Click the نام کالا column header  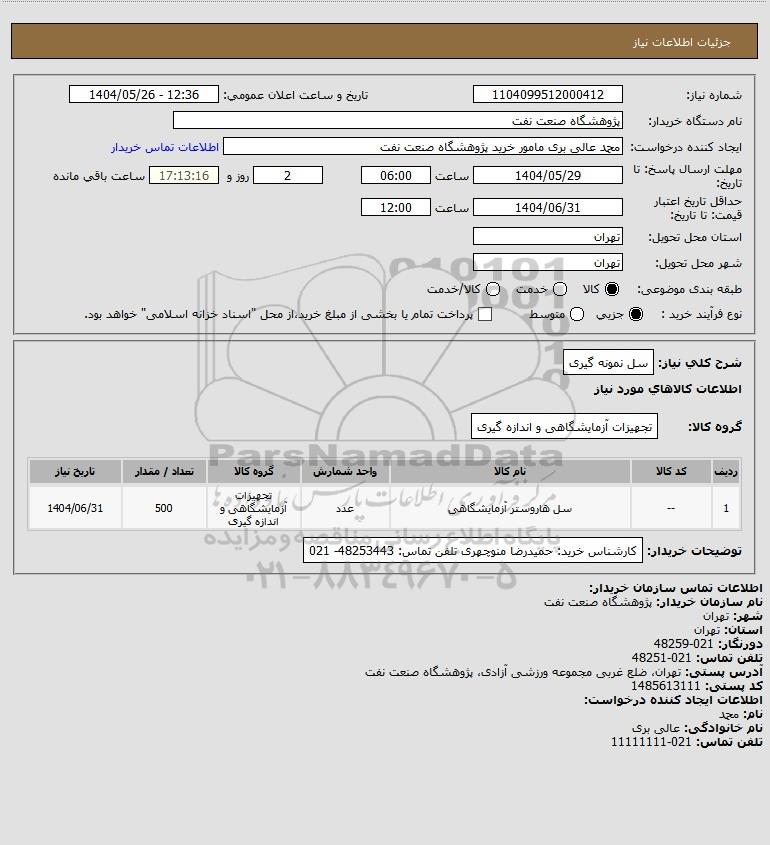point(510,472)
